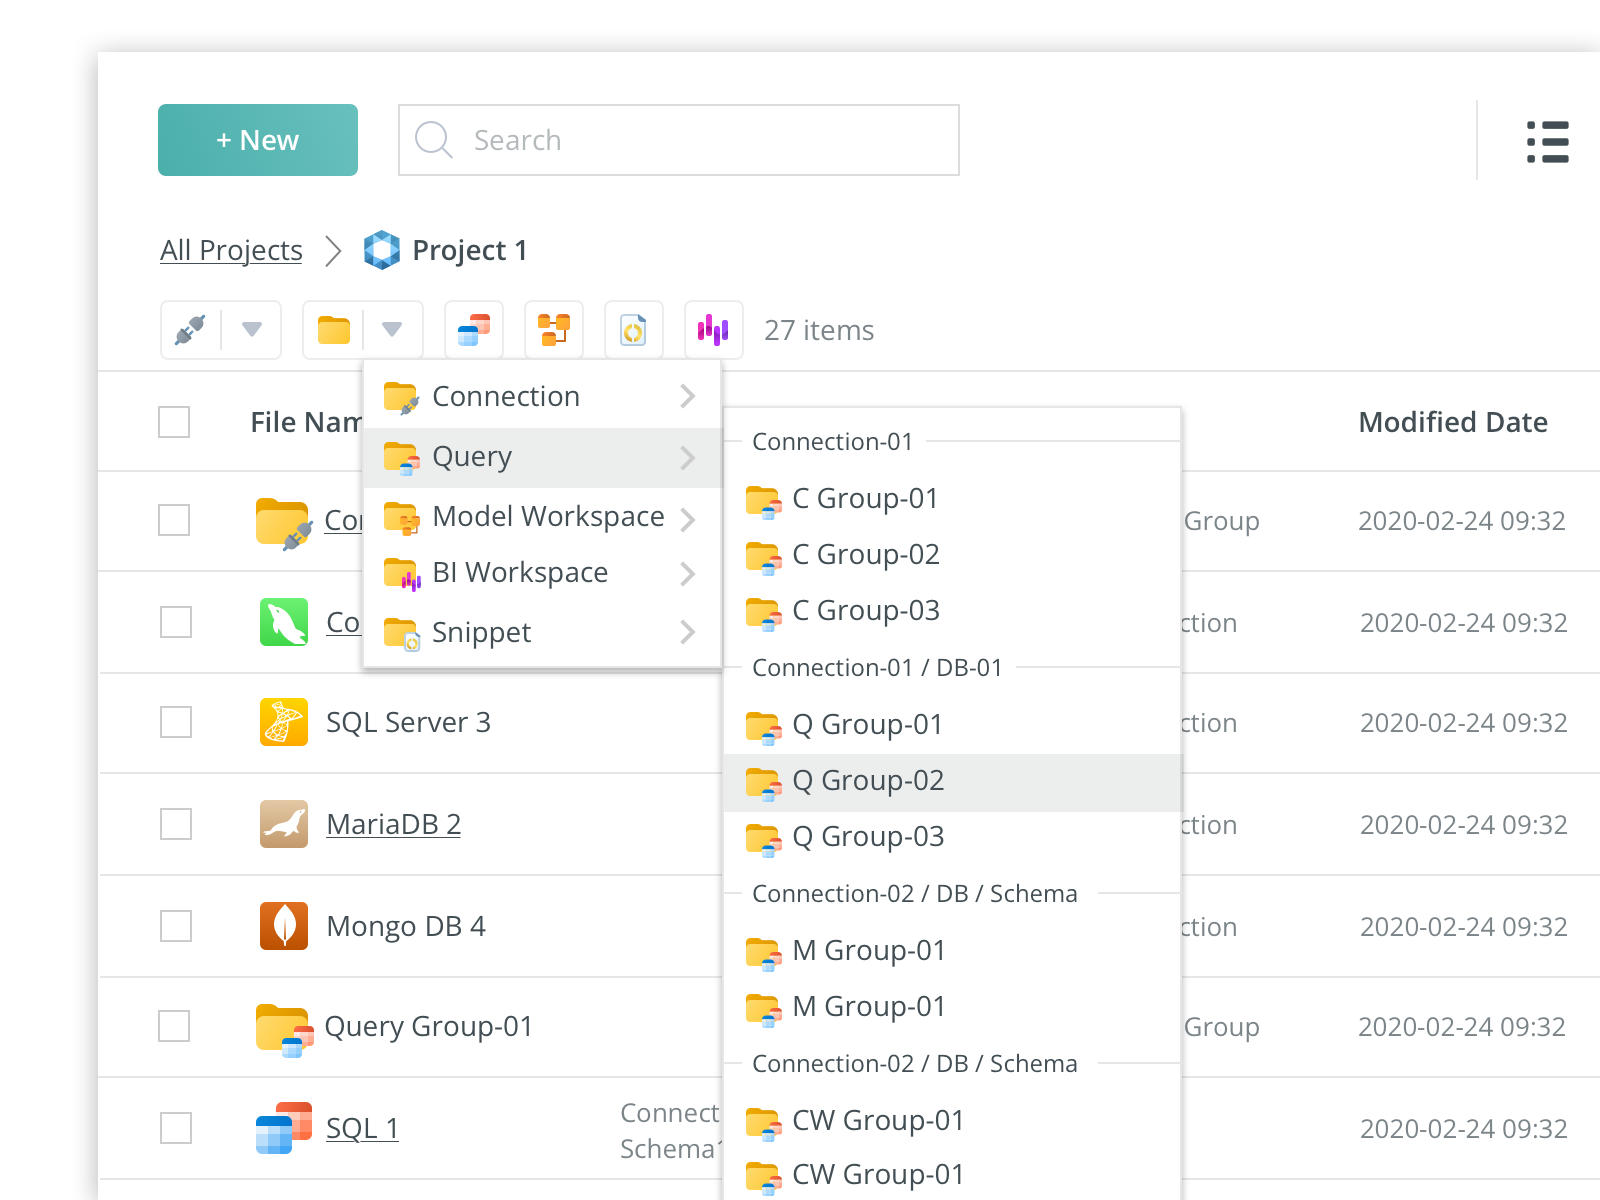
Task: Collapse the folder filter dropdown arrow
Action: pos(392,330)
